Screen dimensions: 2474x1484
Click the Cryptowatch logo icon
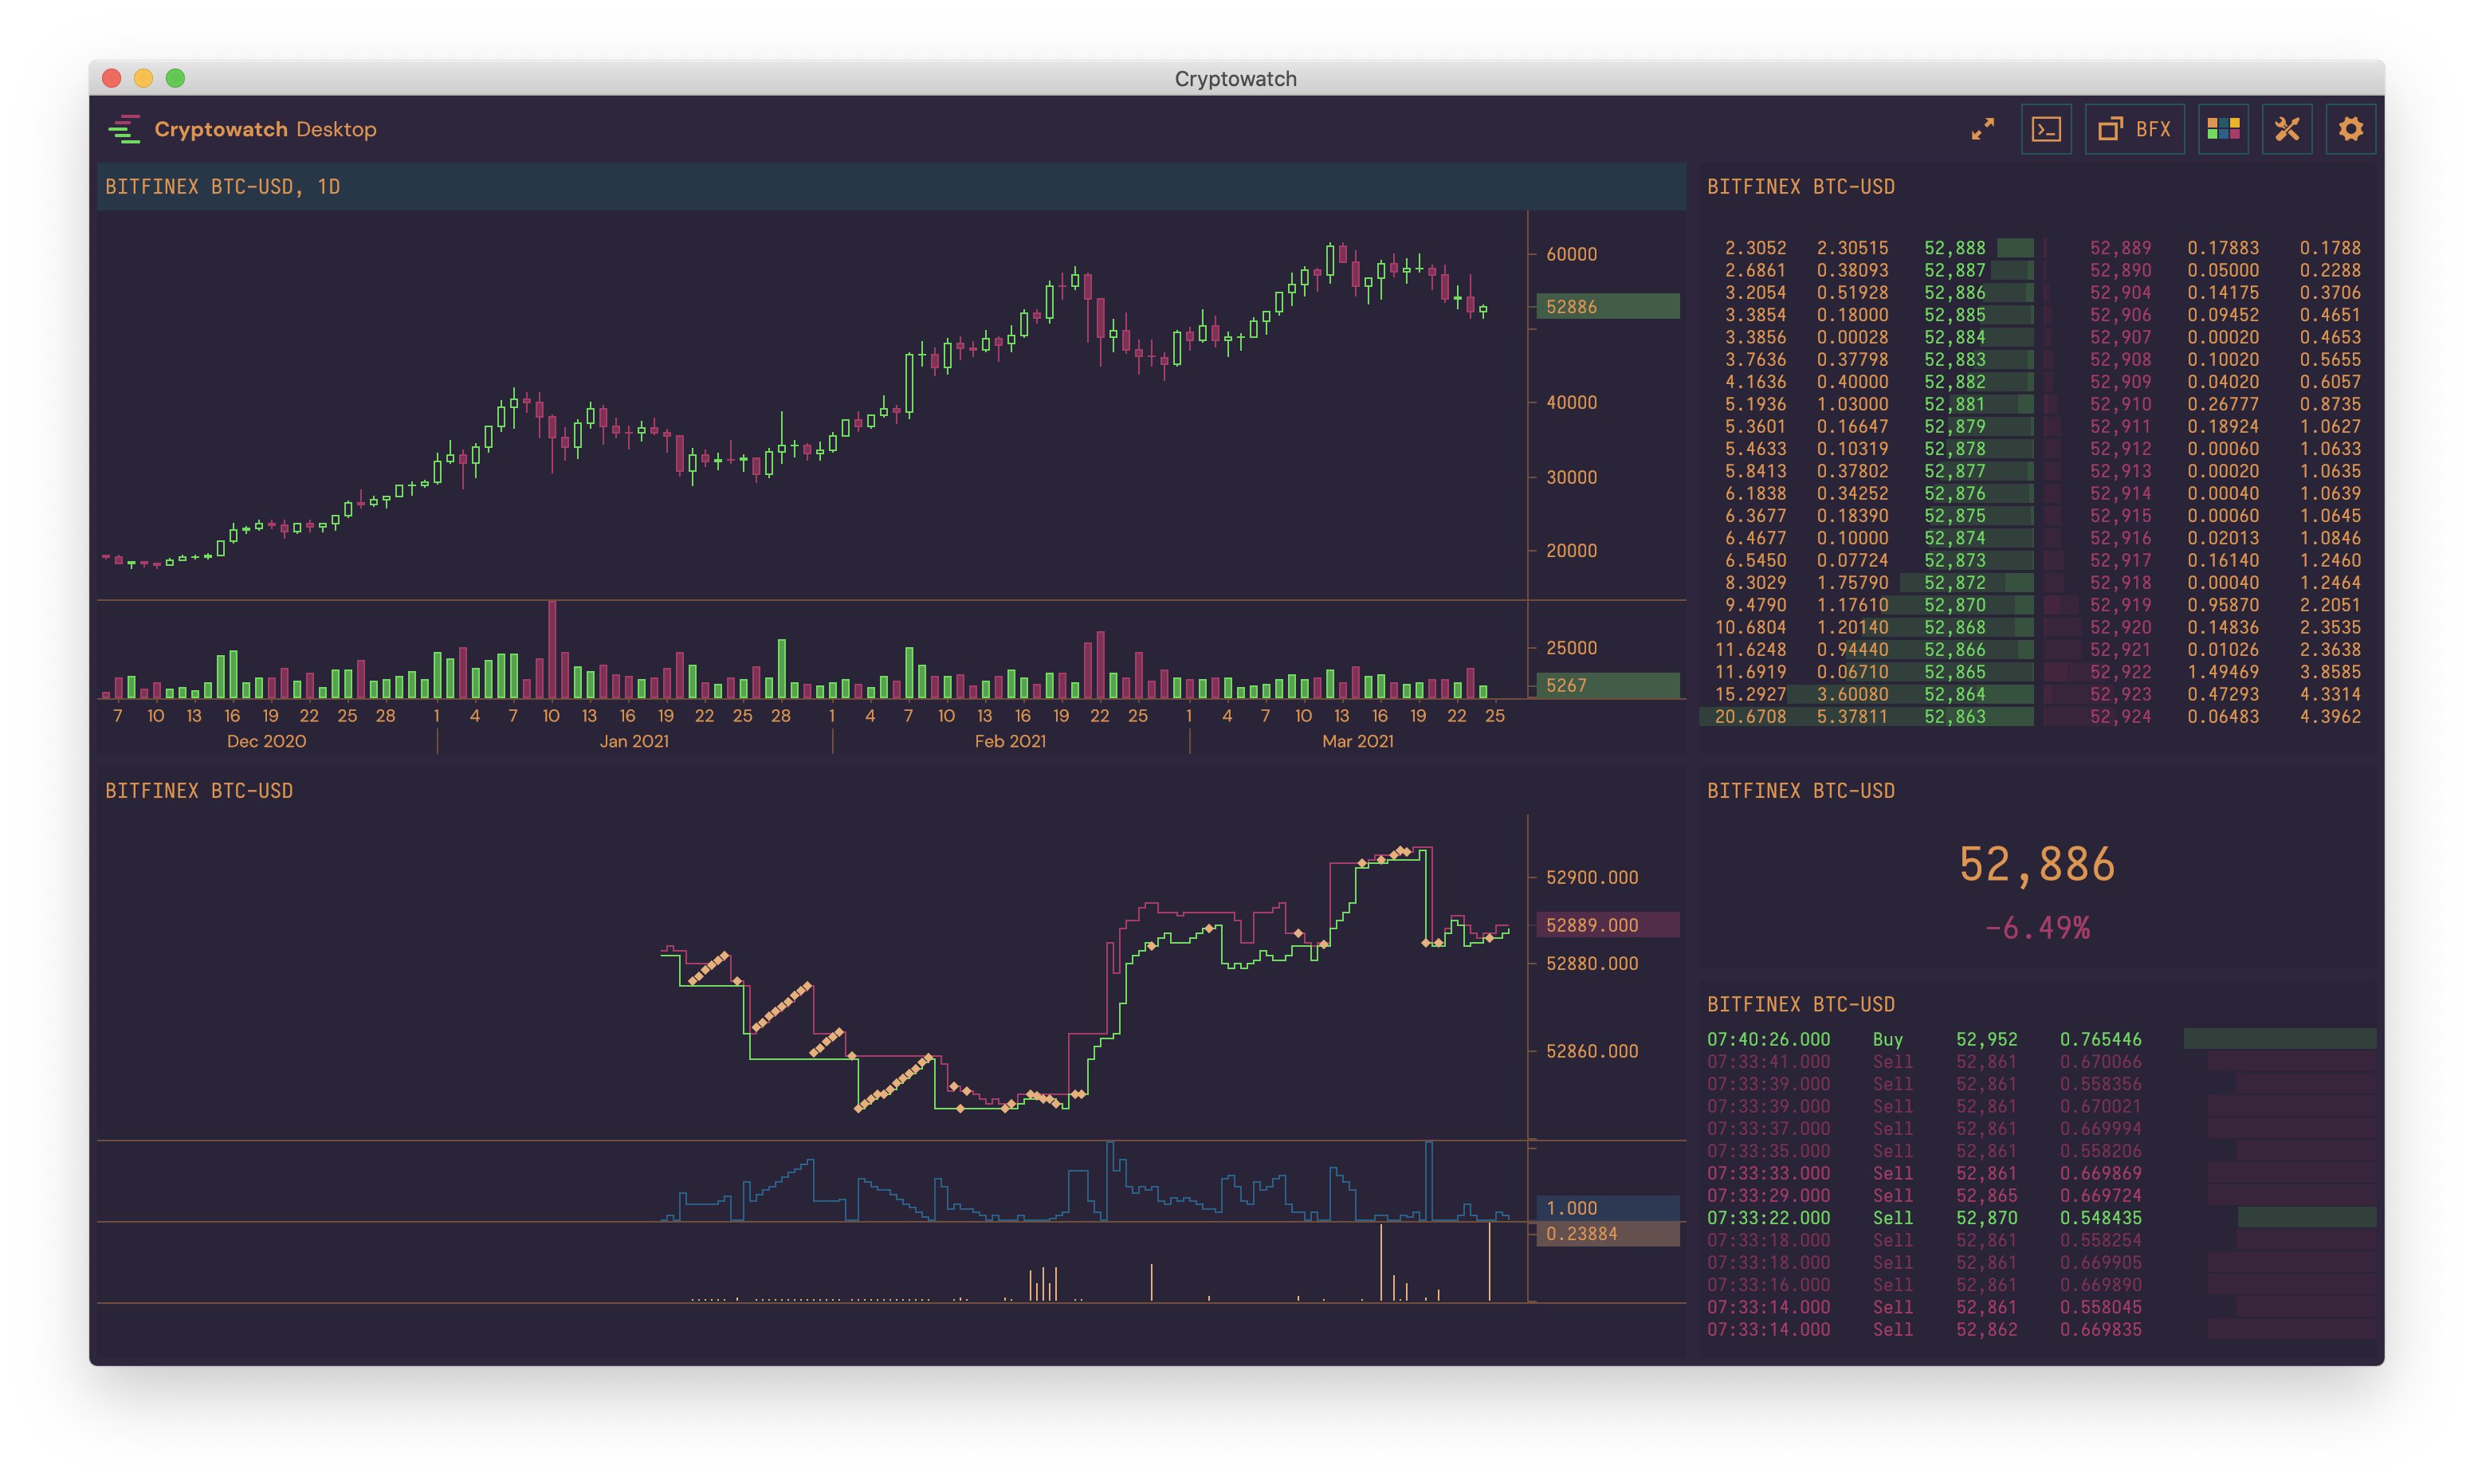124,129
